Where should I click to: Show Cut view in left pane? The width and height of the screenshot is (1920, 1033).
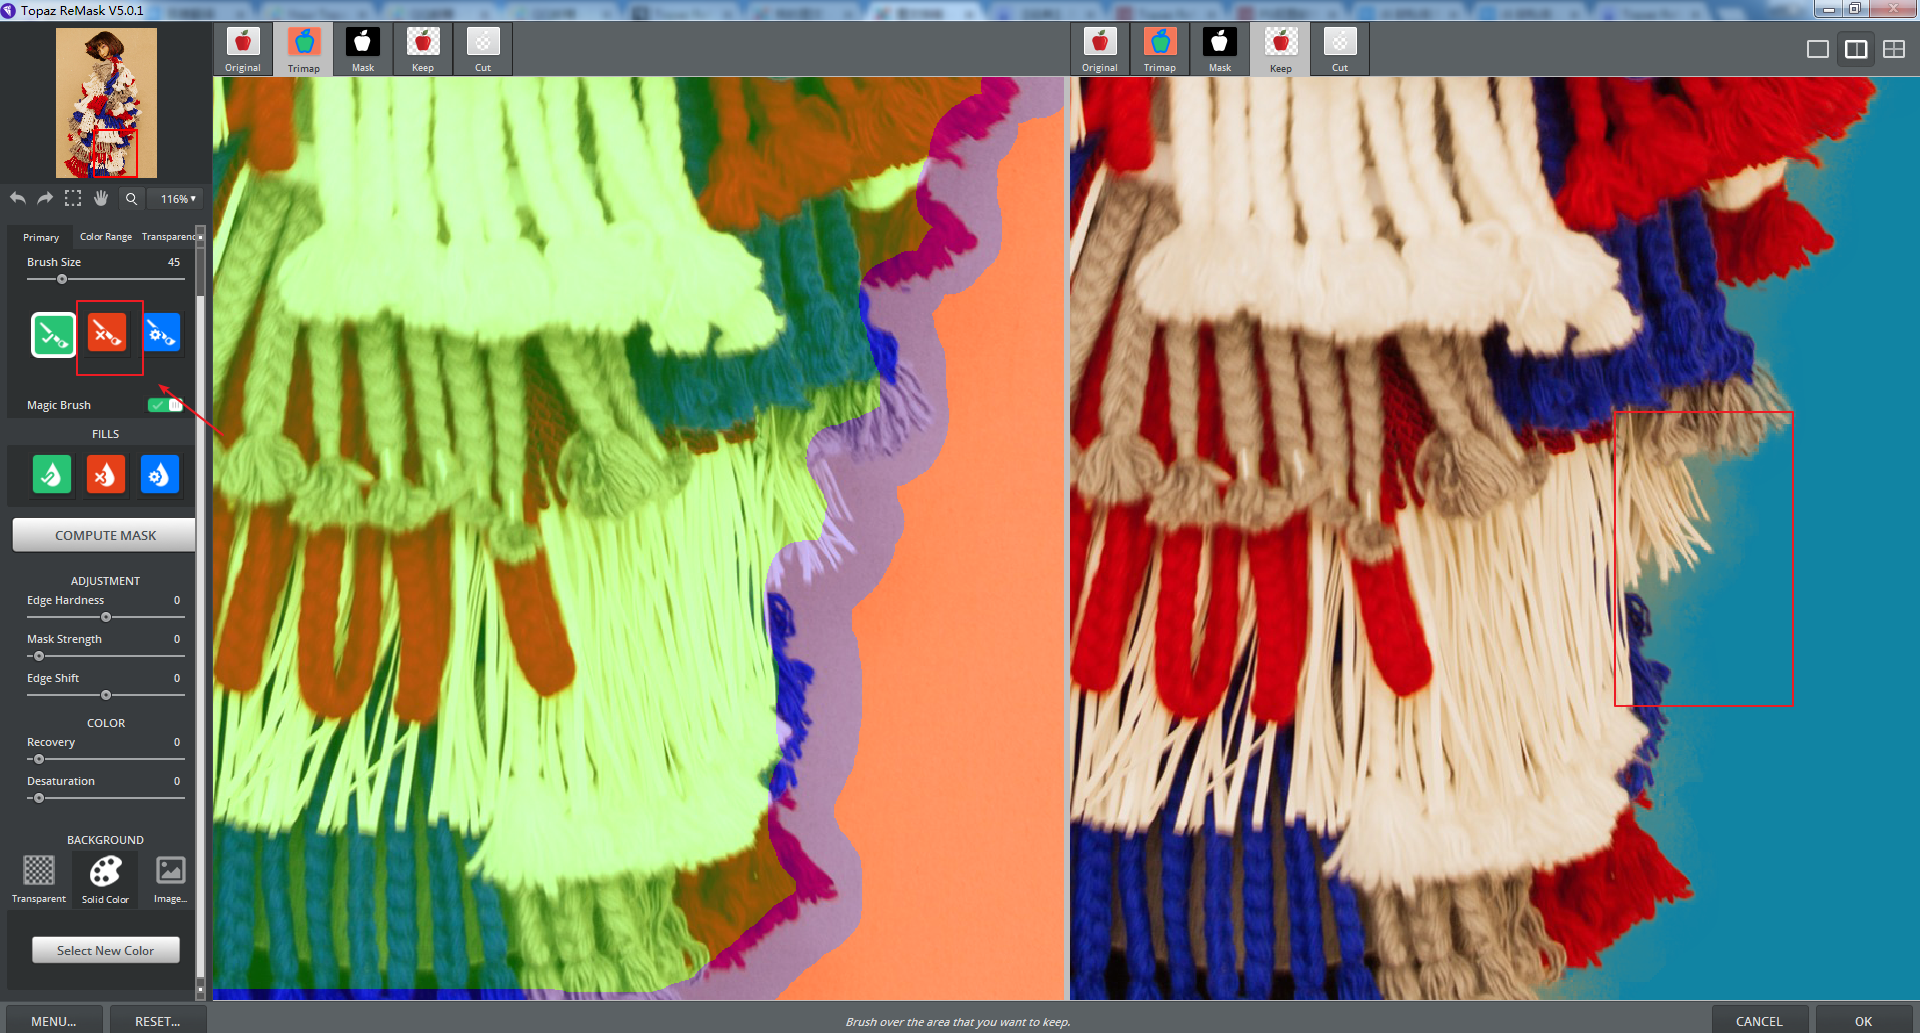coord(483,50)
